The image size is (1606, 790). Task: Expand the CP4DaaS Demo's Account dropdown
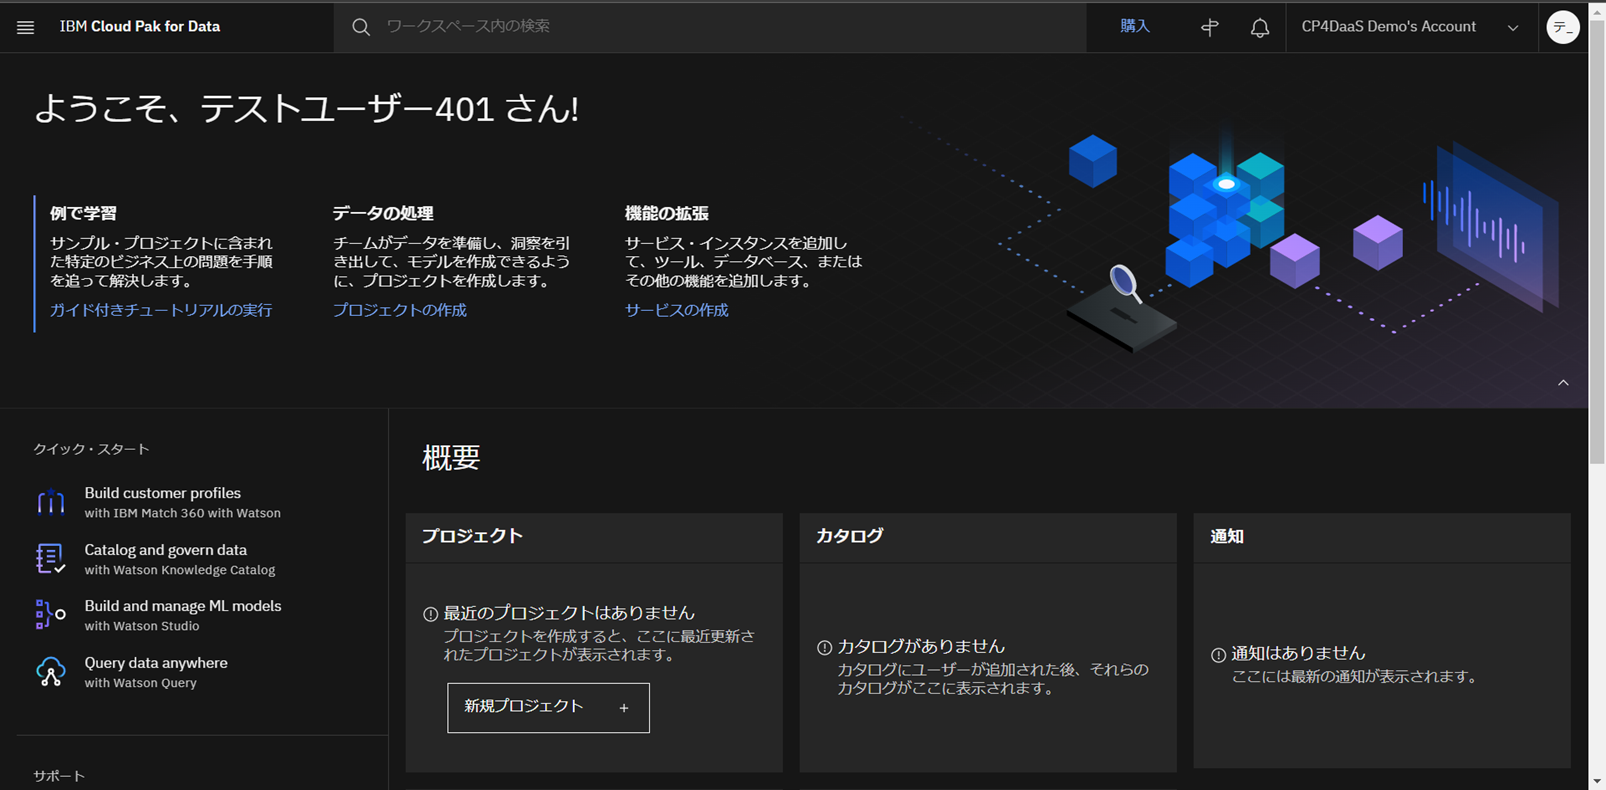coord(1512,28)
